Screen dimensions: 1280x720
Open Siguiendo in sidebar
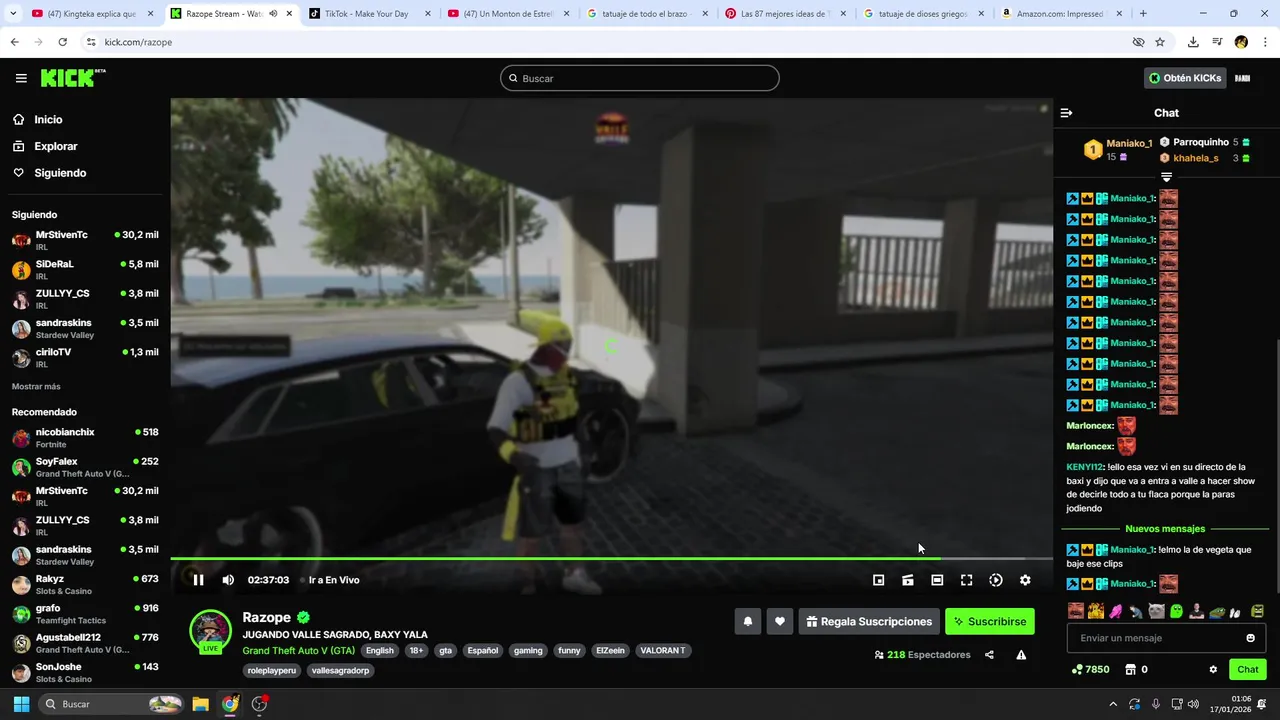tap(60, 173)
